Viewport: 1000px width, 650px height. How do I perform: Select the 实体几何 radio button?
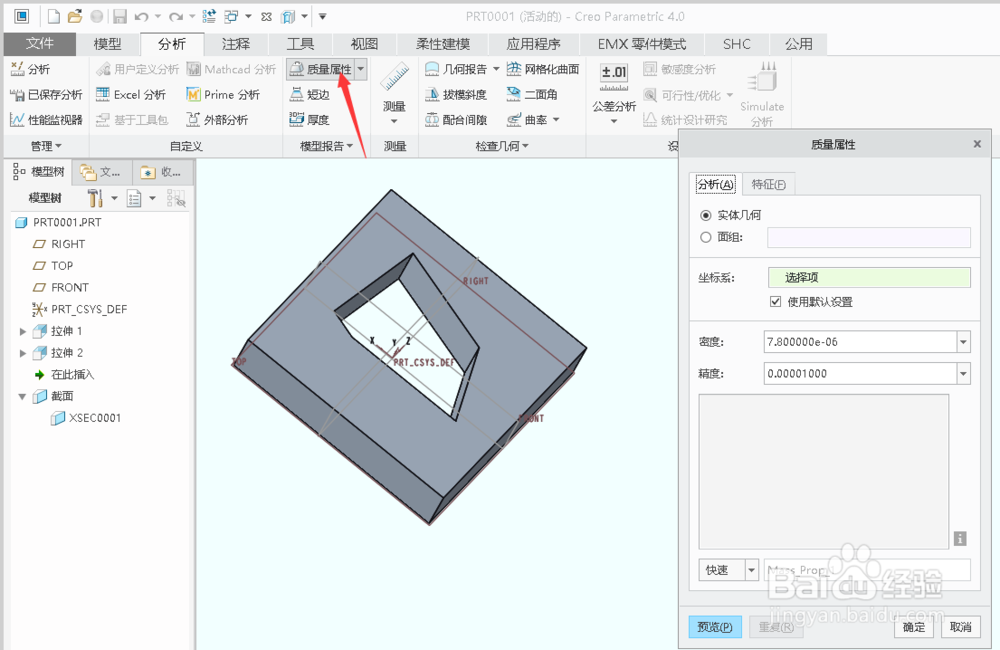[705, 215]
